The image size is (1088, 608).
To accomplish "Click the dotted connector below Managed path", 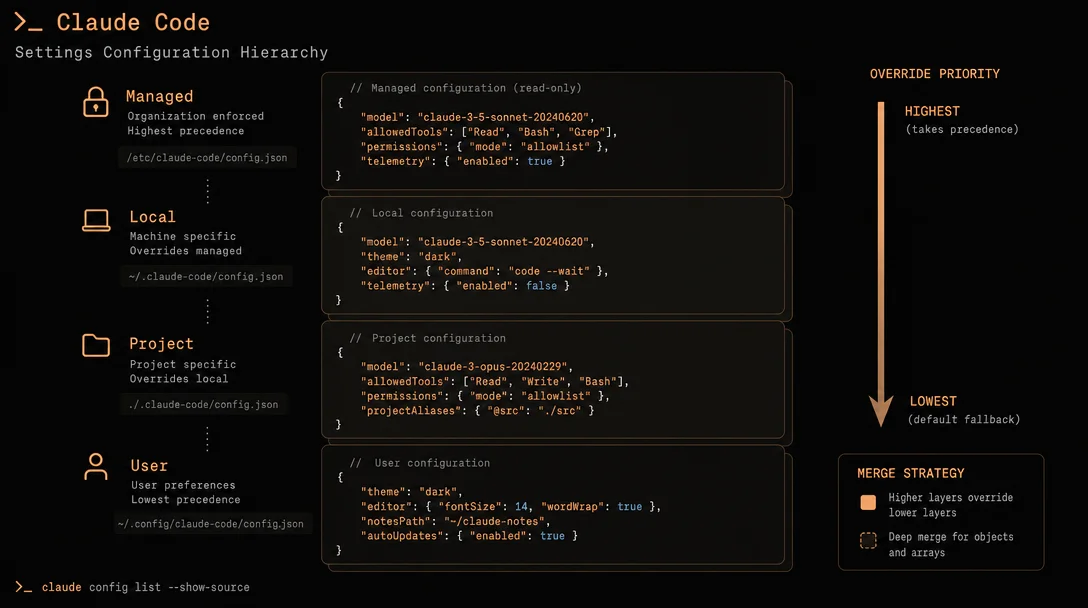I will point(207,191).
